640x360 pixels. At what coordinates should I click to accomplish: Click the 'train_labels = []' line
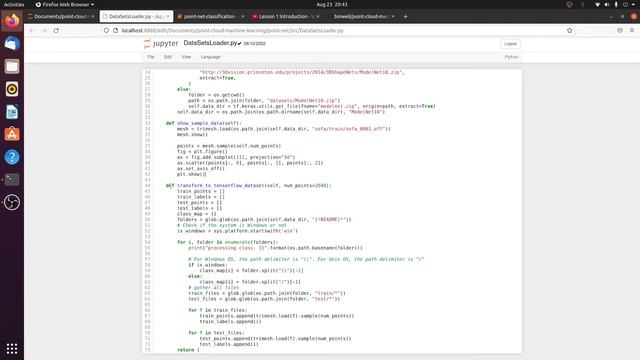coord(201,197)
